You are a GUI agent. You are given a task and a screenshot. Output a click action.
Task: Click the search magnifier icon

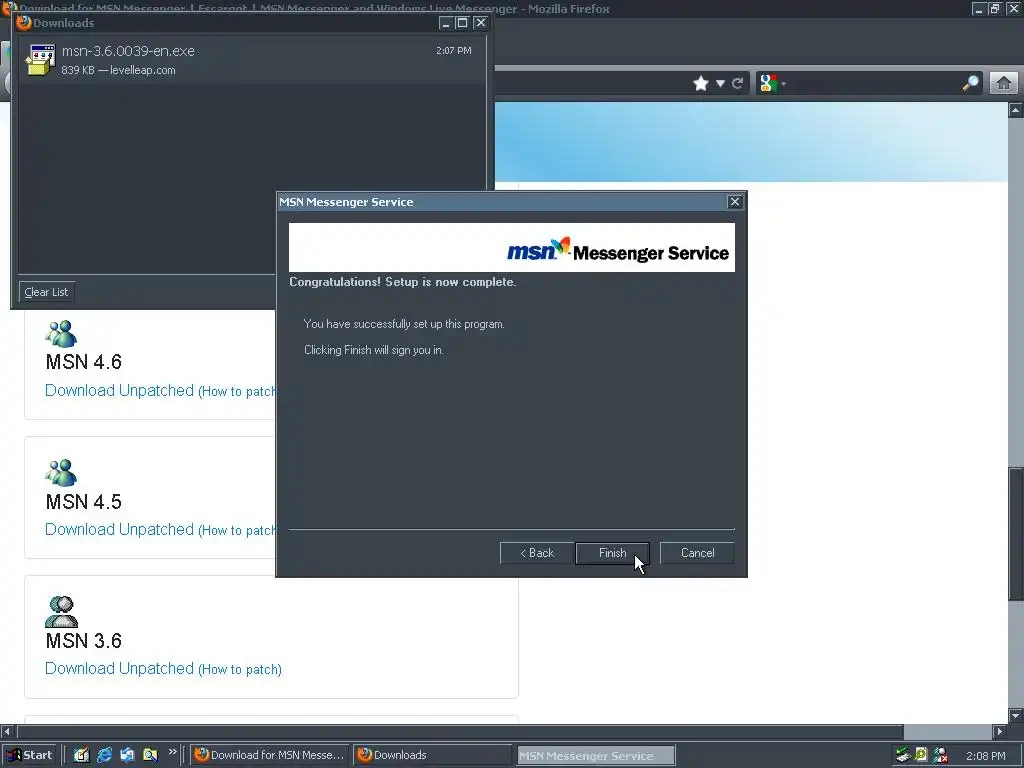click(970, 84)
